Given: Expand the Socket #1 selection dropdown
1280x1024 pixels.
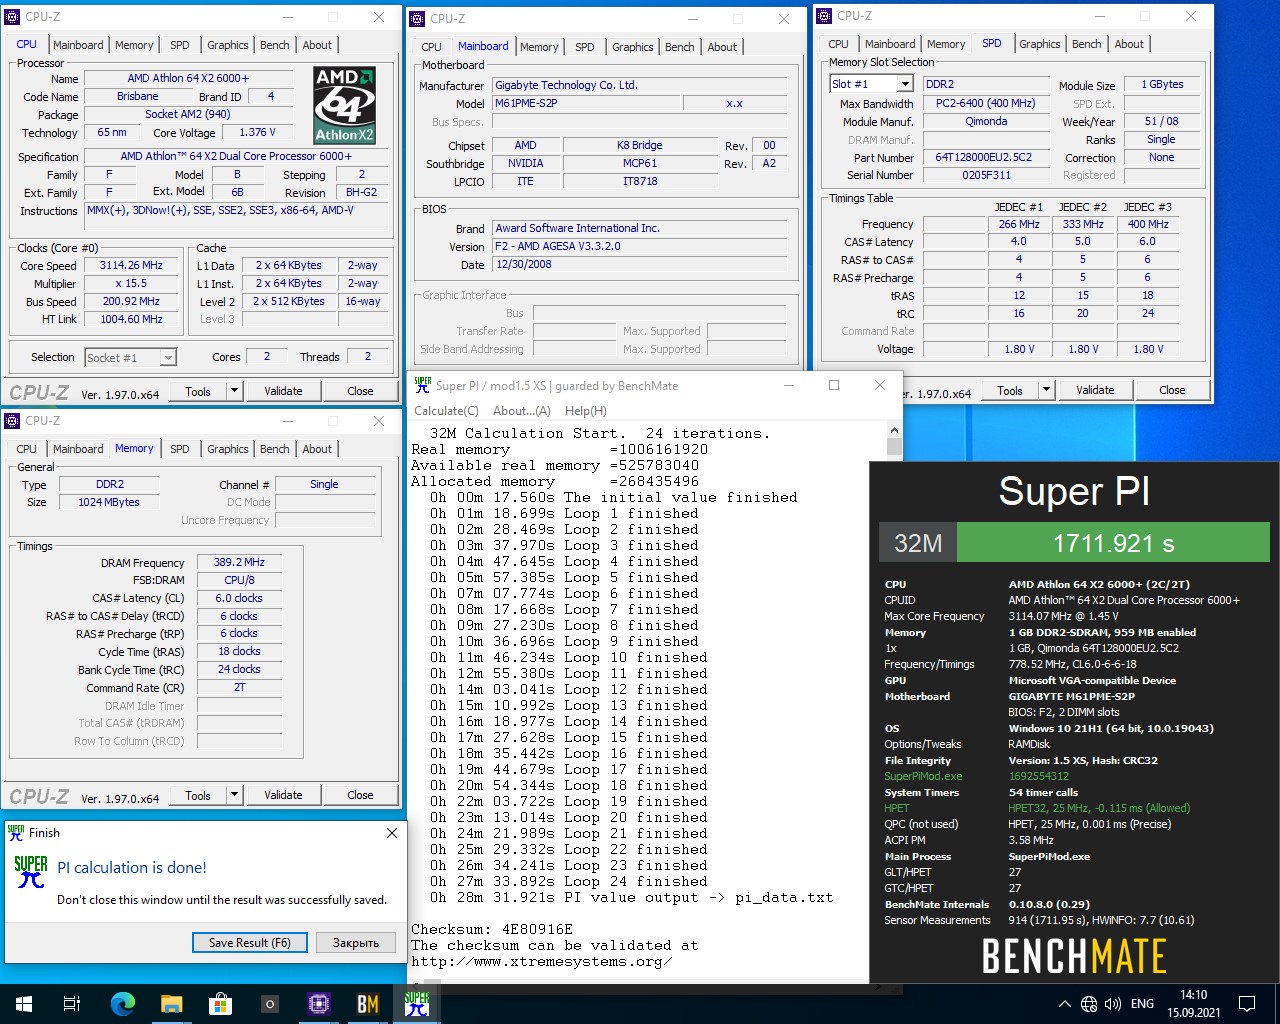Looking at the screenshot, I should pyautogui.click(x=168, y=357).
